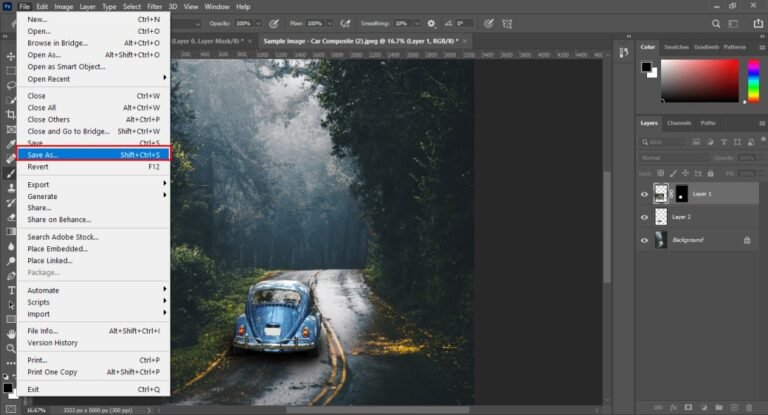Select the Clone Stamp tool
The width and height of the screenshot is (768, 415).
click(11, 188)
